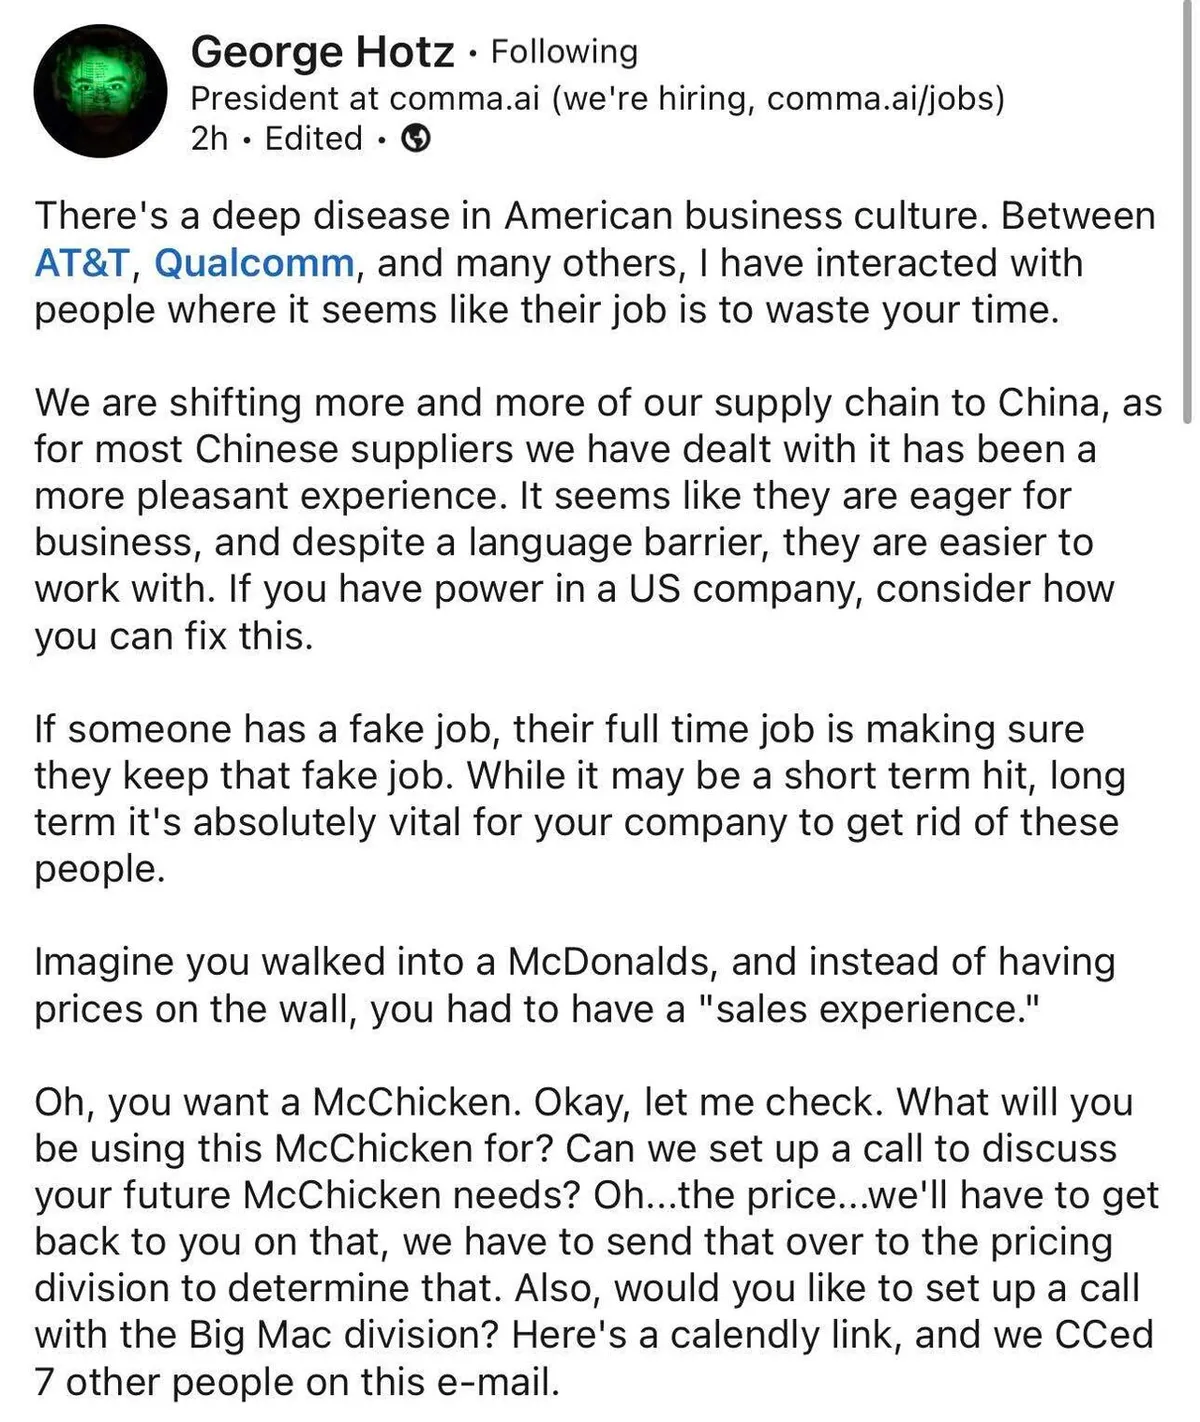Click the Following status label
Viewport: 1200px width, 1422px height.
[x=564, y=52]
